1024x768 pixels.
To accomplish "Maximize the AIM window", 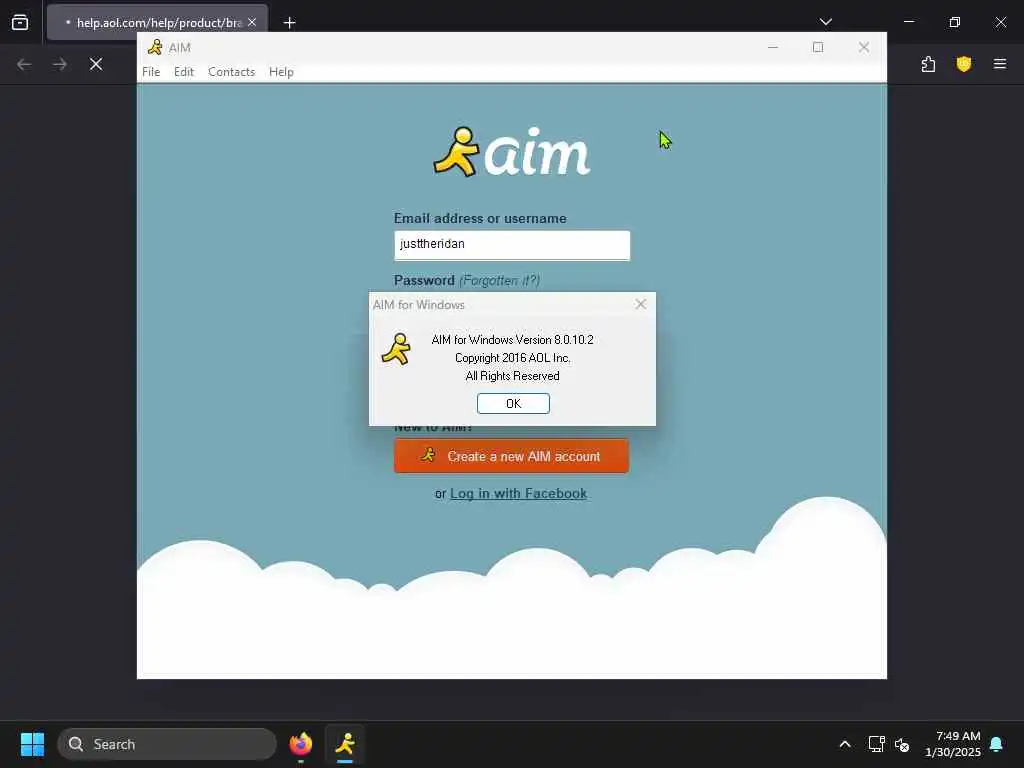I will (x=818, y=47).
